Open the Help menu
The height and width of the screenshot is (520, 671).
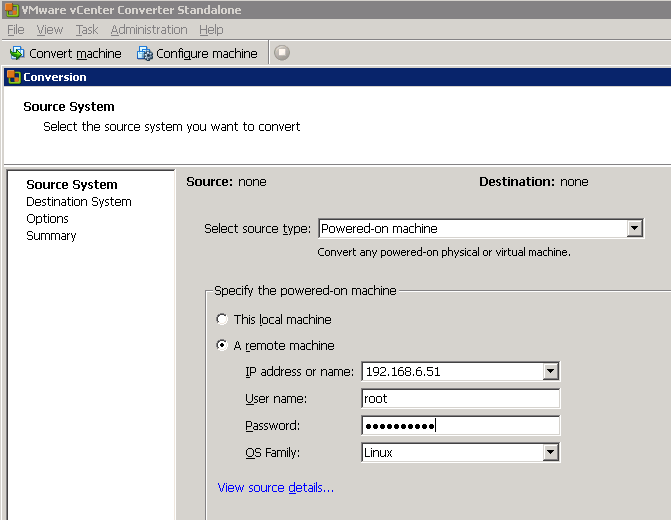[x=211, y=30]
